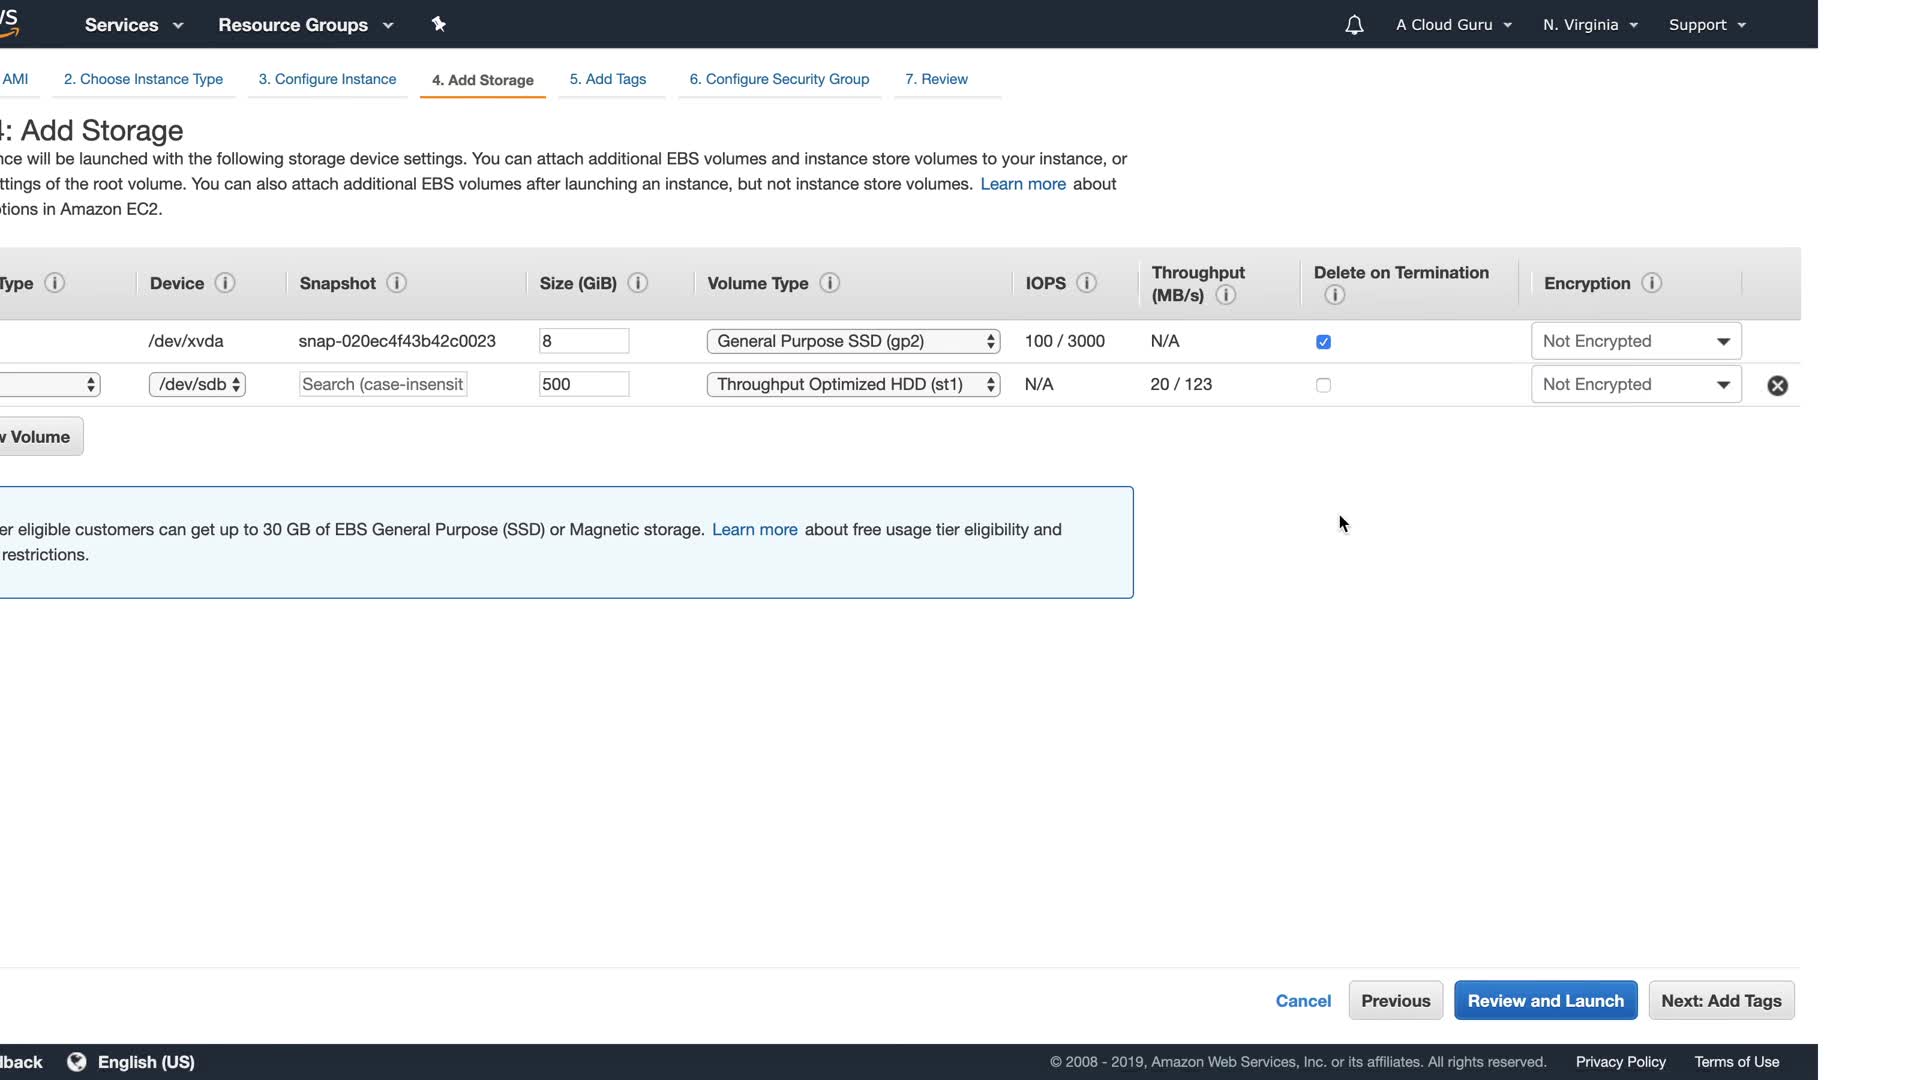Click info icon beside Size (GiB)

(x=638, y=283)
